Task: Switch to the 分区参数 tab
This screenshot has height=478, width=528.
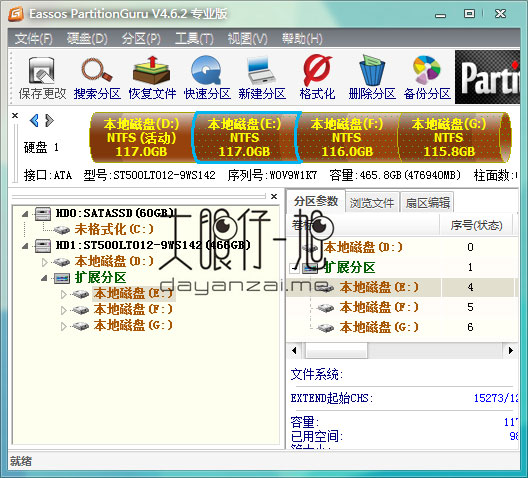Action: (316, 201)
